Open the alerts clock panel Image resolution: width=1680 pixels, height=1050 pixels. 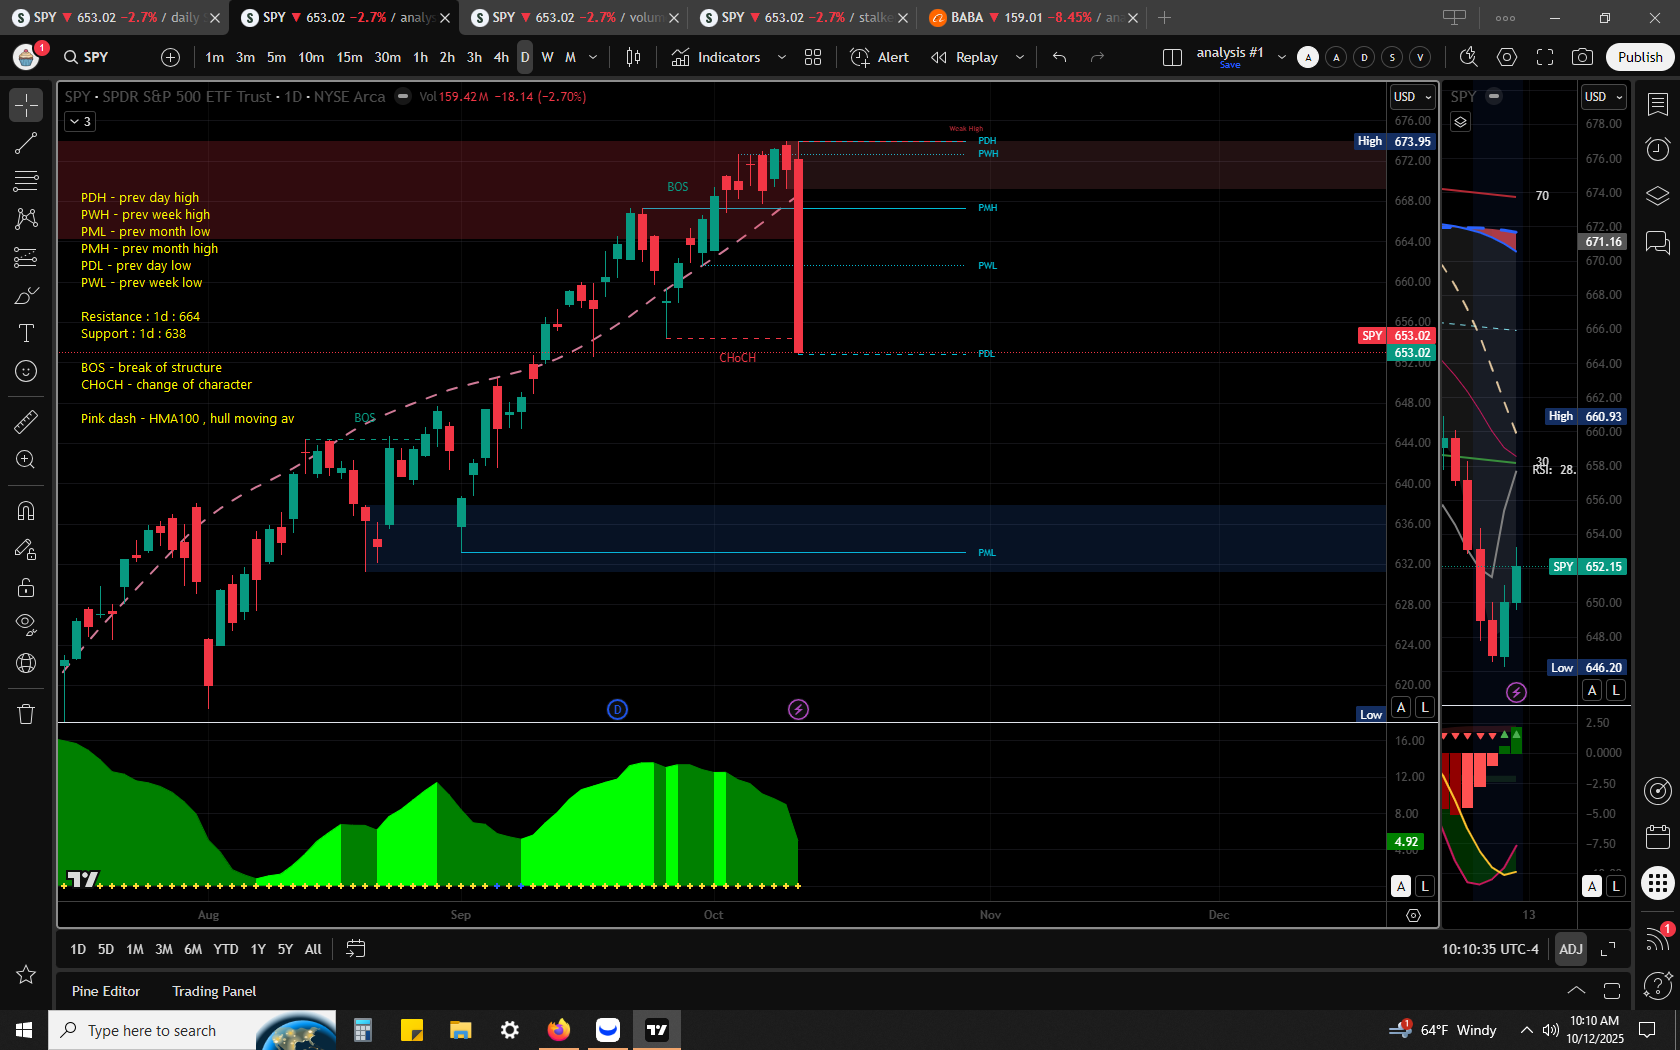pos(1657,150)
